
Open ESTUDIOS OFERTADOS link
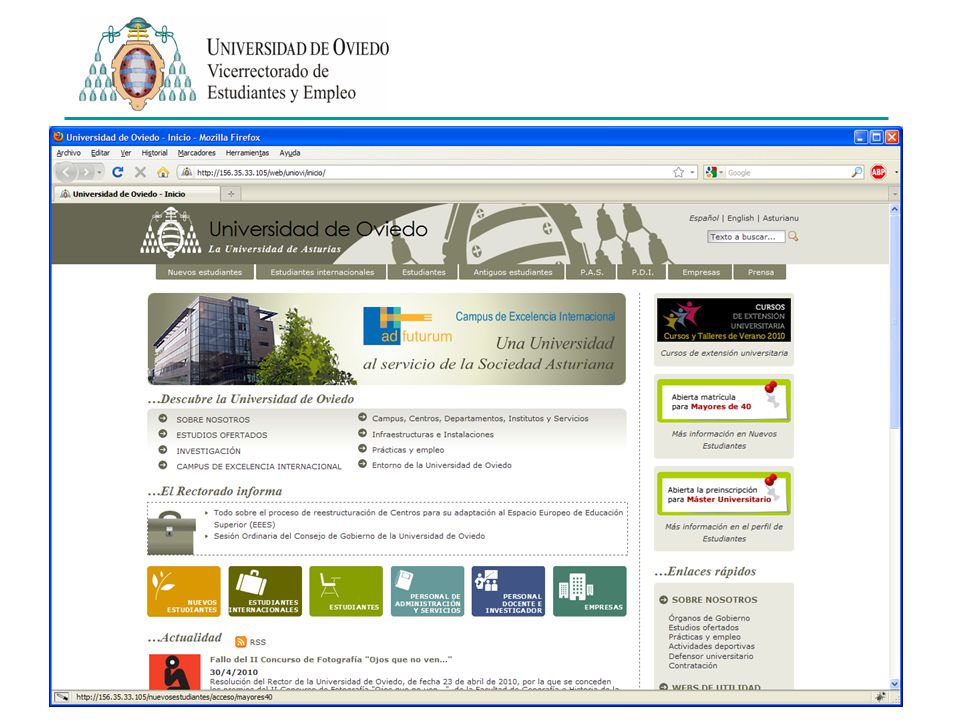[x=222, y=435]
